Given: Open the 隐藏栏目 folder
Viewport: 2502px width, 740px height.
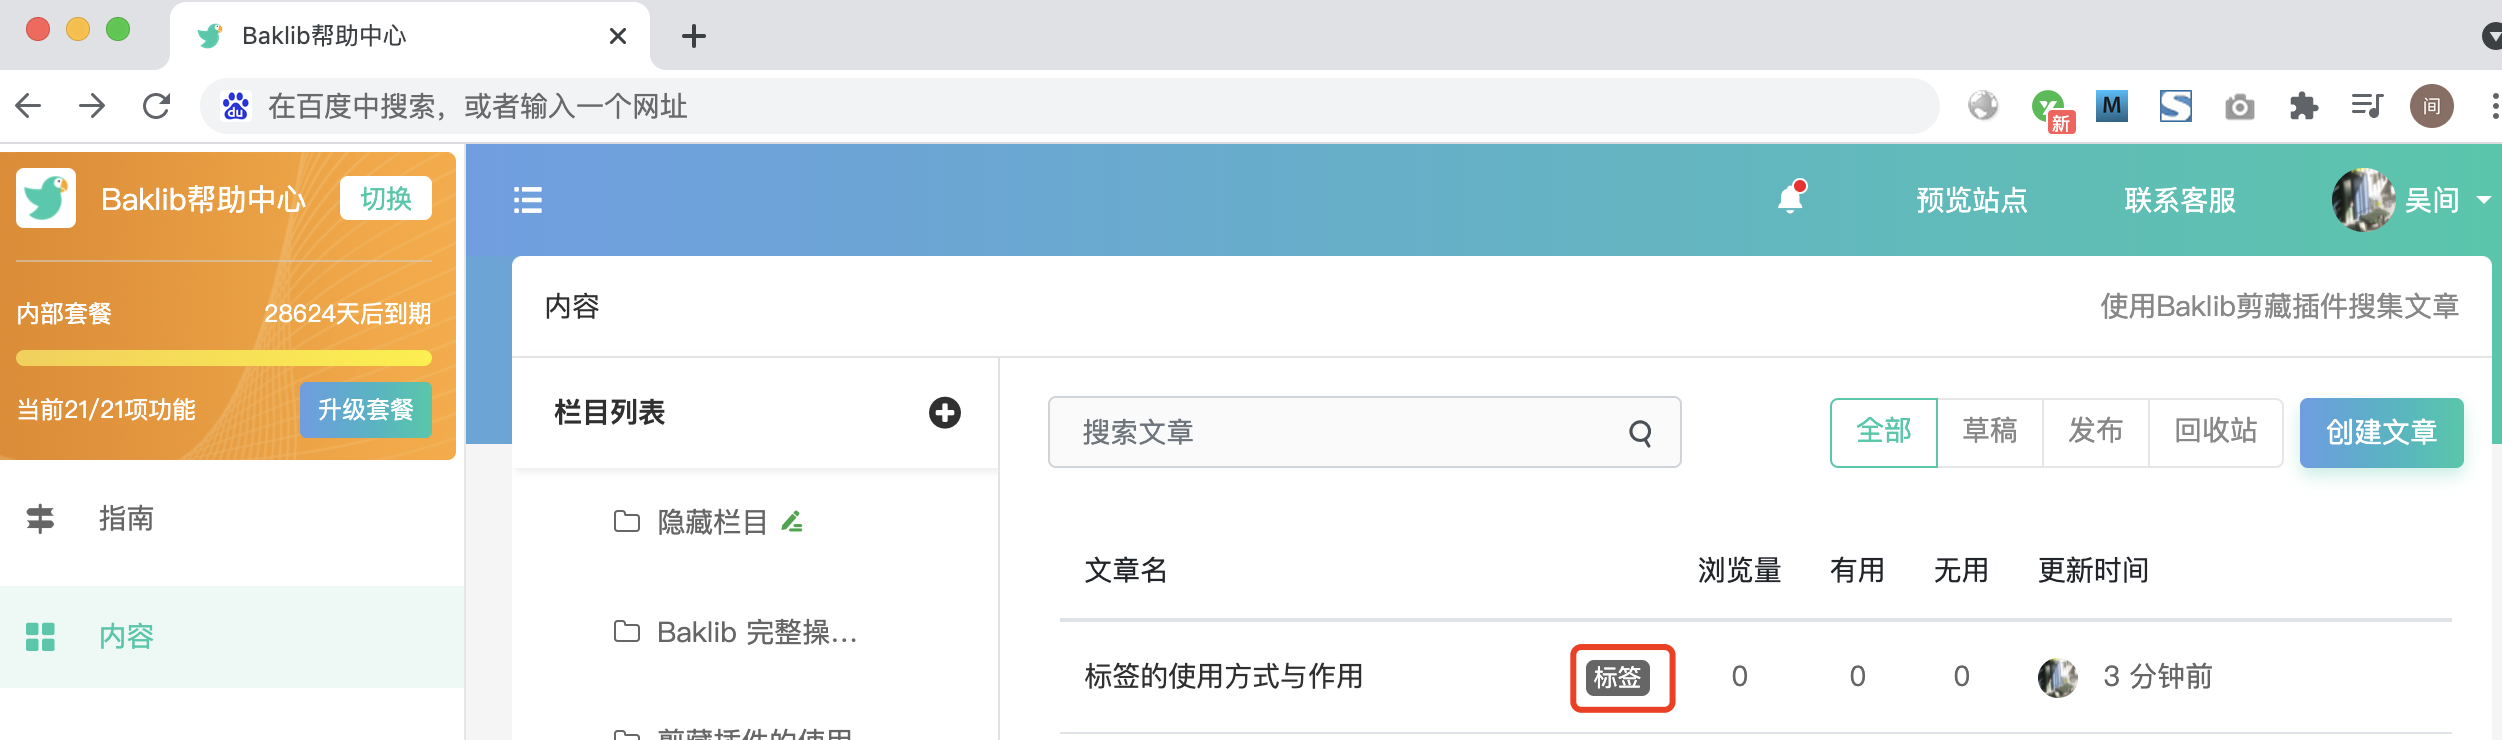Looking at the screenshot, I should coord(690,521).
